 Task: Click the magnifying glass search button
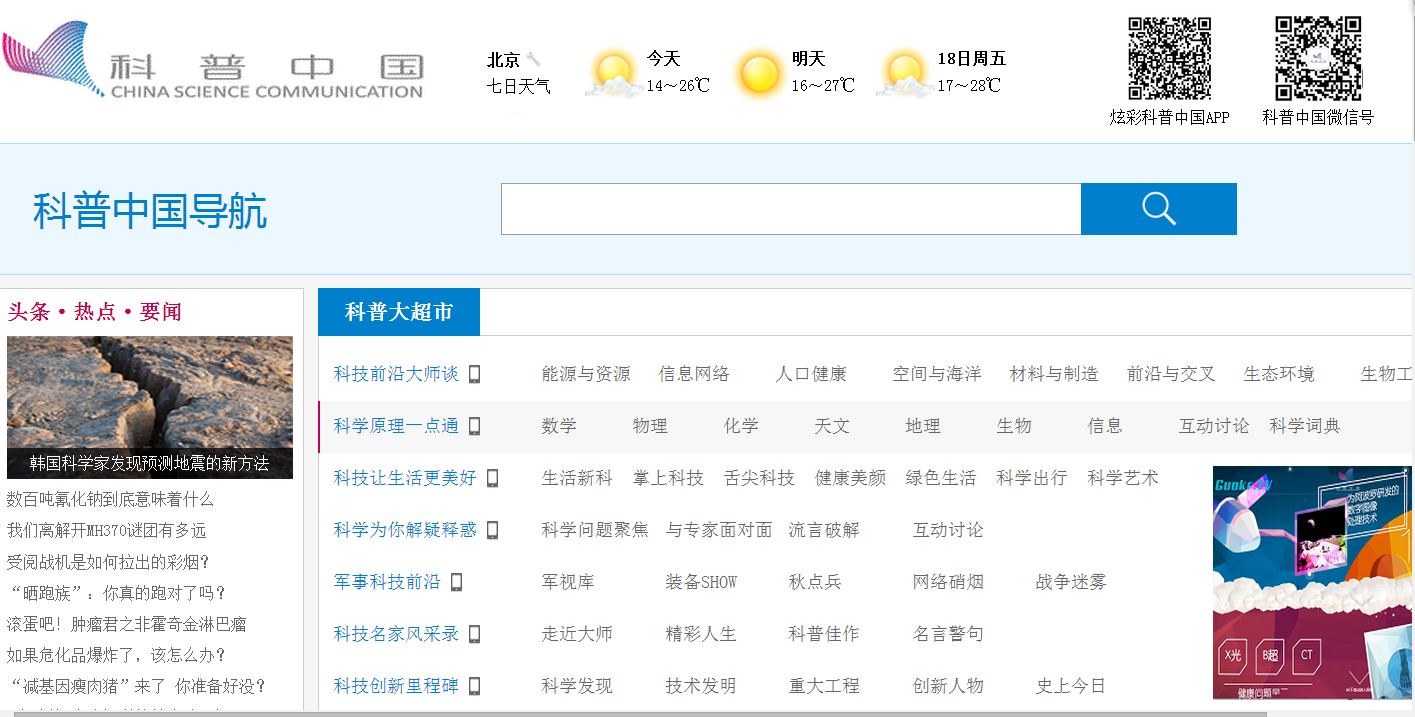point(1158,209)
